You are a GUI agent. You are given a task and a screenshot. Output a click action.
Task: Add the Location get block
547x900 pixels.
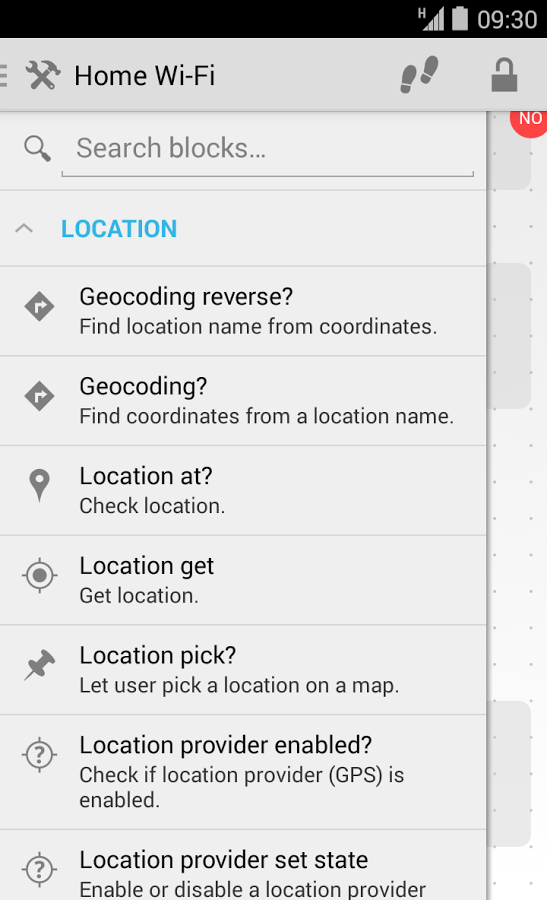pyautogui.click(x=243, y=580)
